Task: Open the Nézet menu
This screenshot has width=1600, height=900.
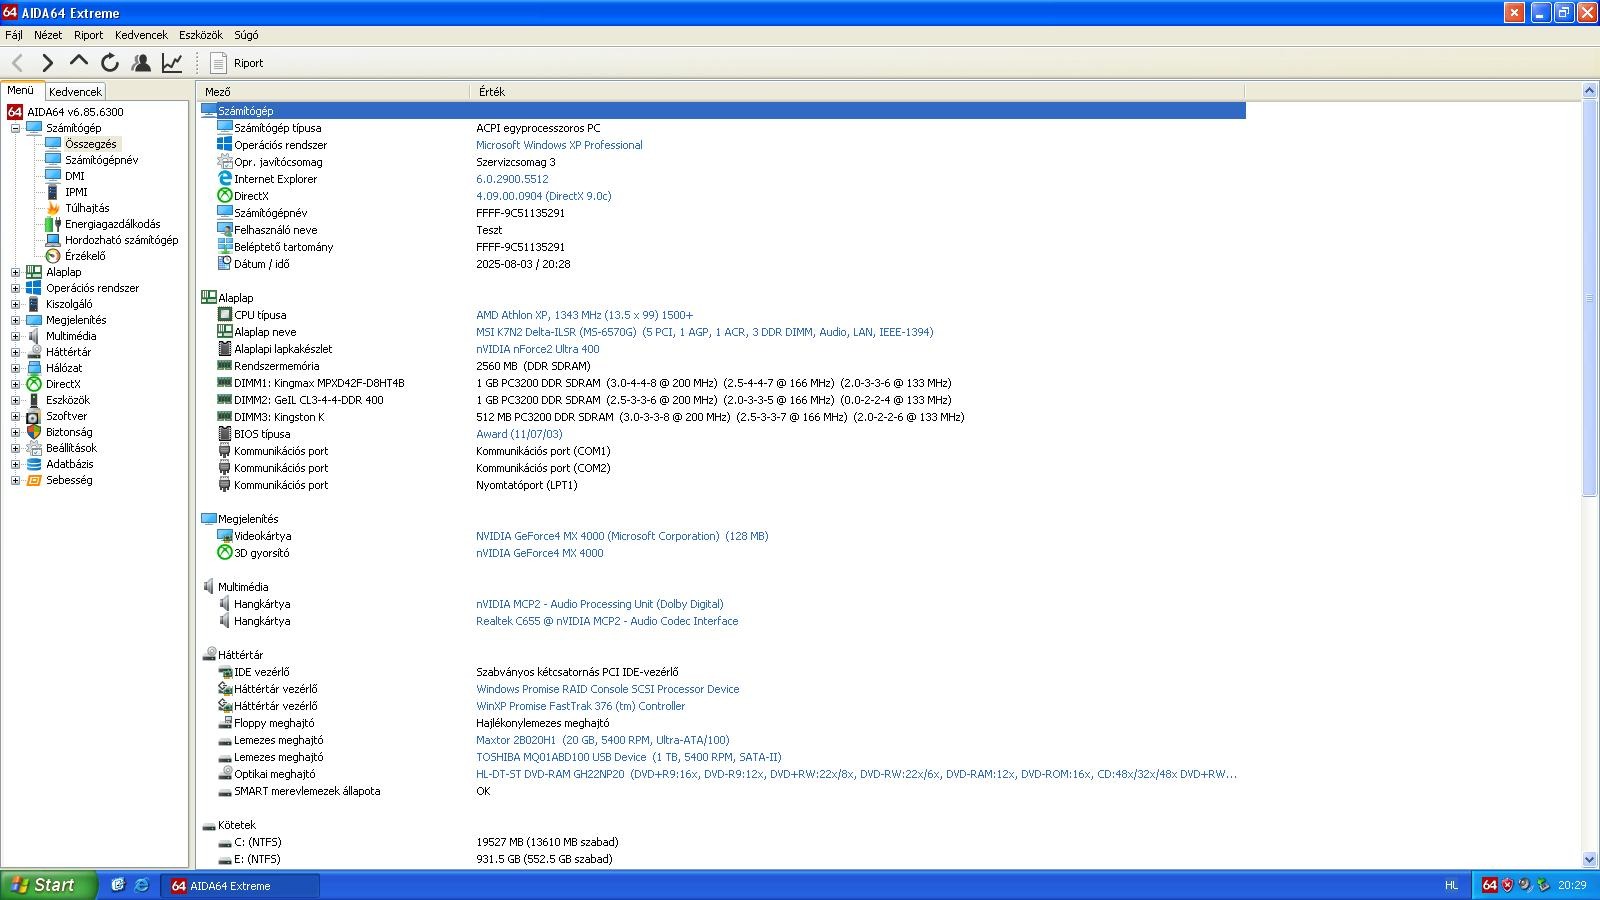Action: point(48,35)
